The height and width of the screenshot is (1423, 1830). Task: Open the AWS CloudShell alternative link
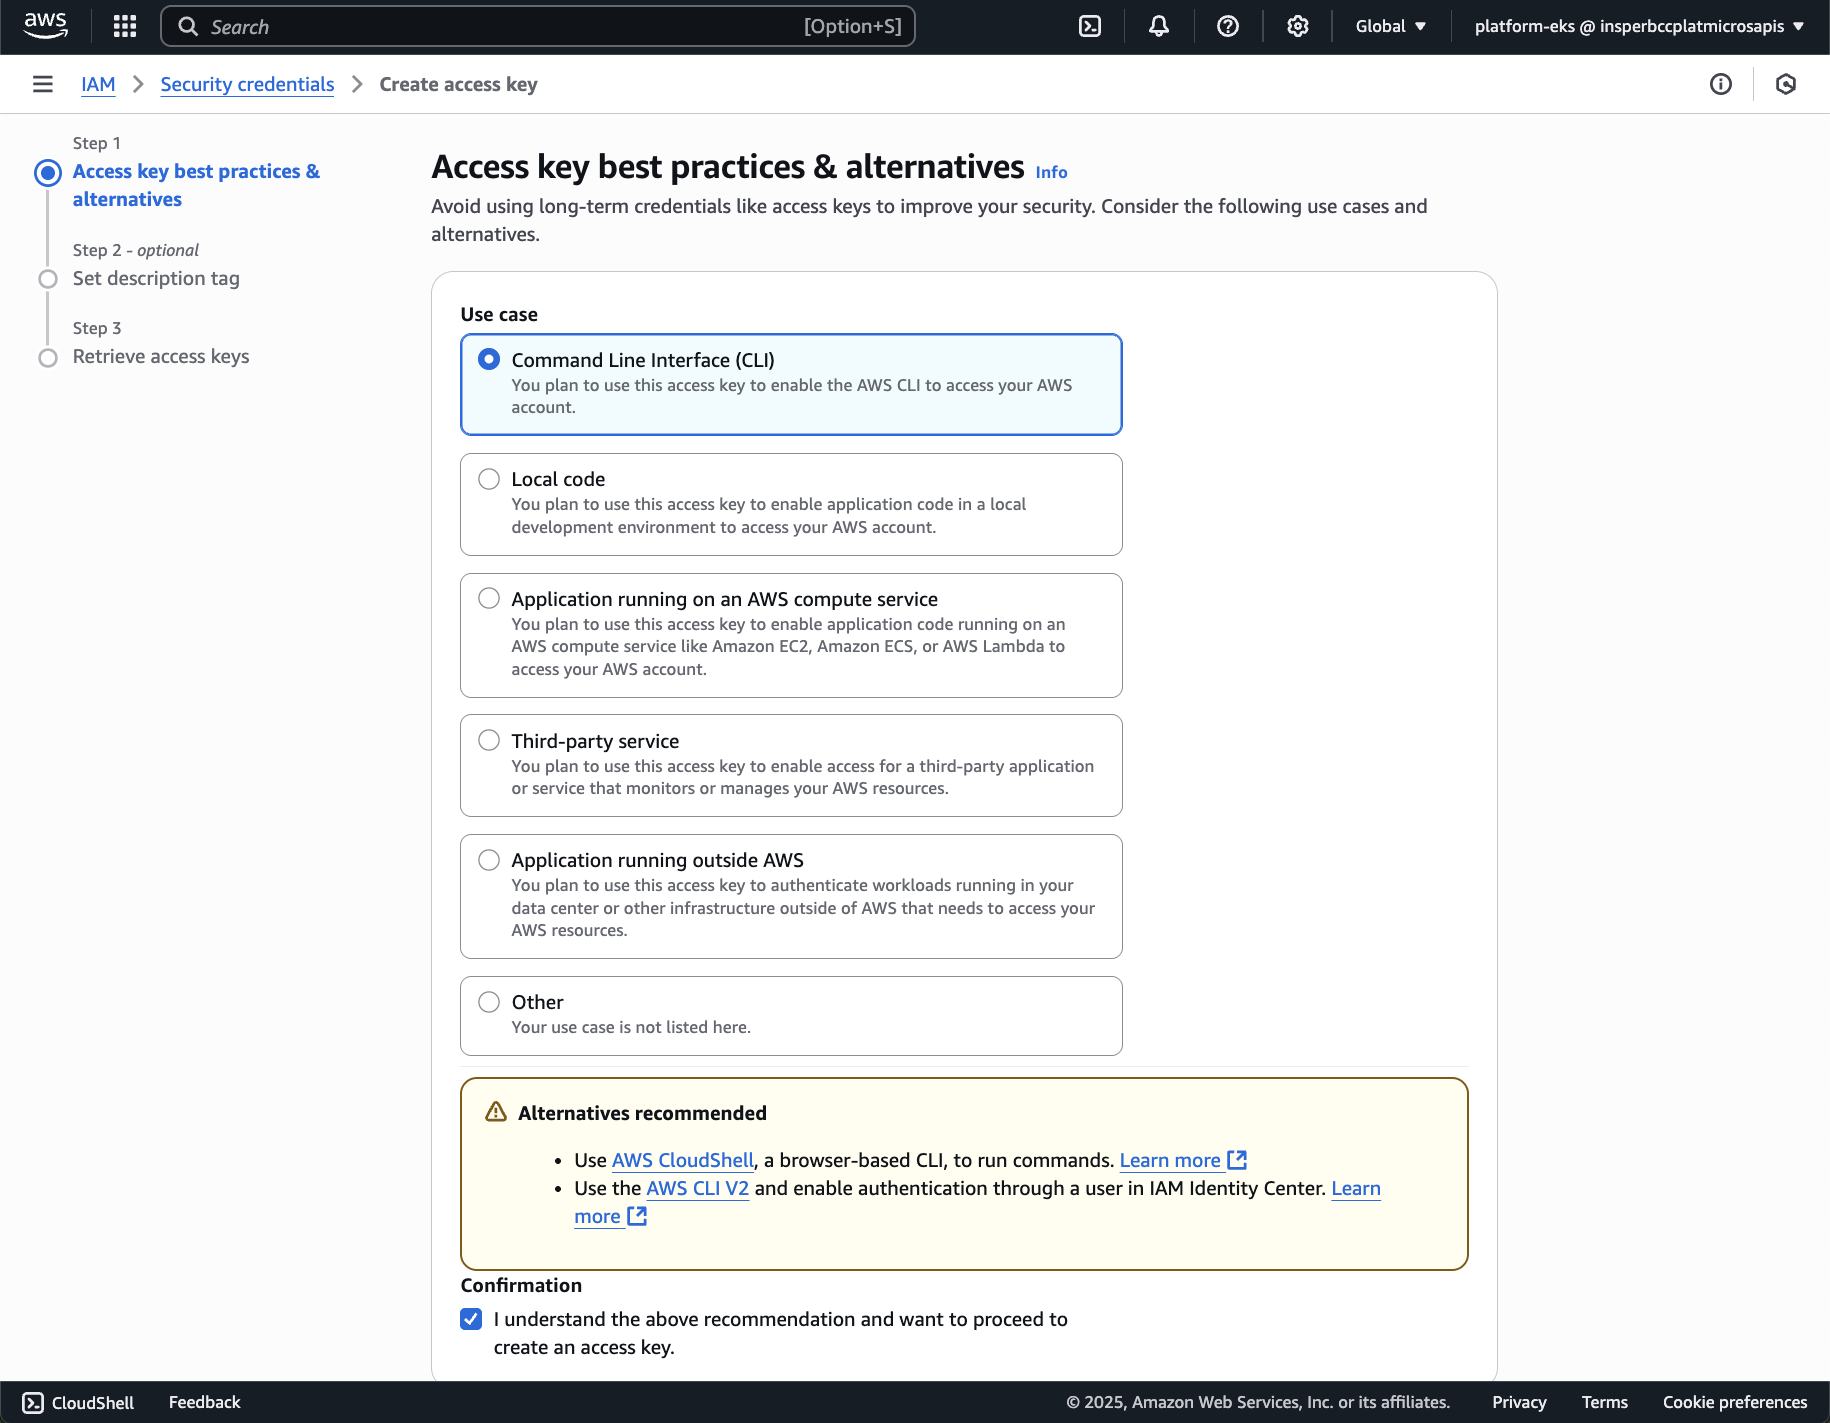[x=682, y=1160]
